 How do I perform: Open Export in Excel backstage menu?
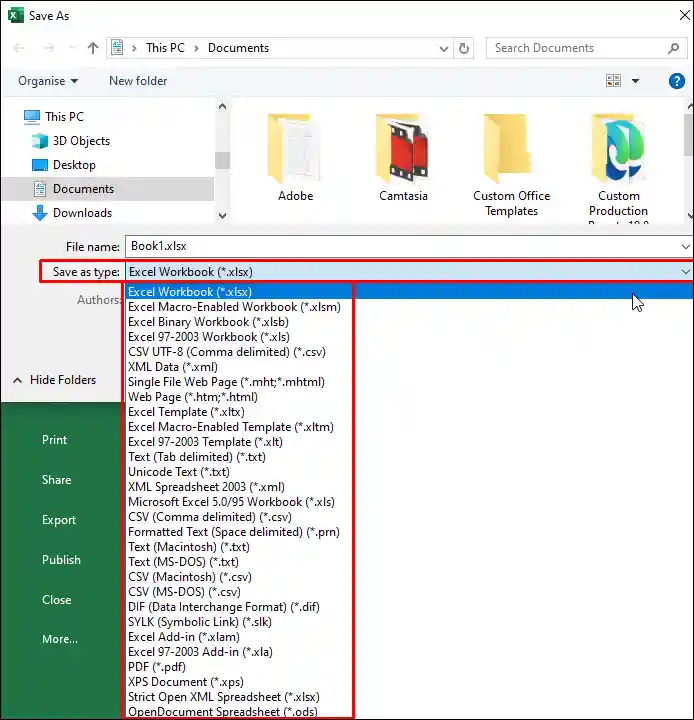coord(59,520)
